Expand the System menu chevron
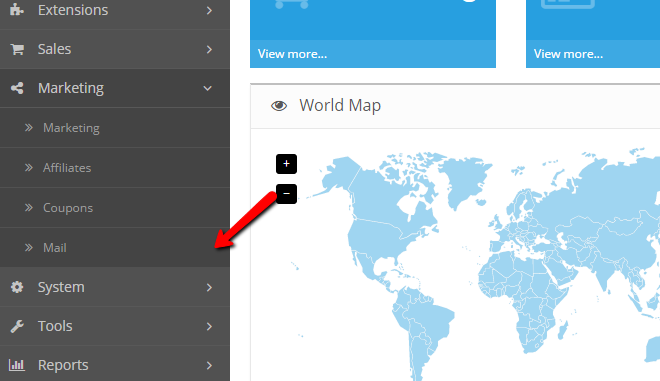The width and height of the screenshot is (660, 381). point(209,287)
